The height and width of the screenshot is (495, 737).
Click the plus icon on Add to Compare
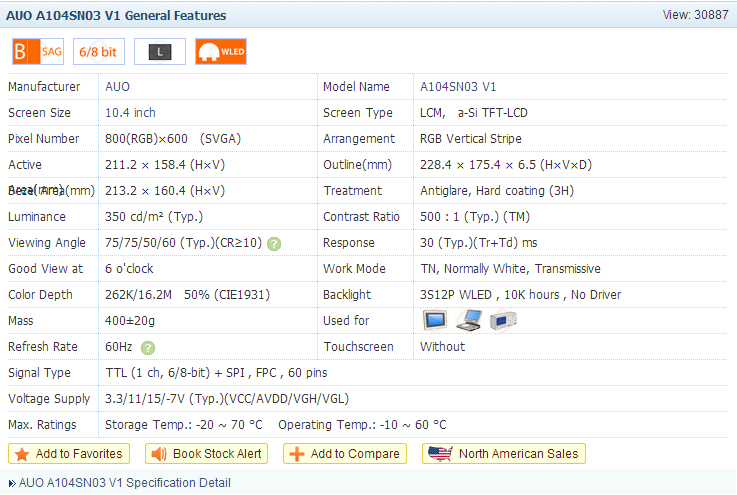(x=297, y=454)
